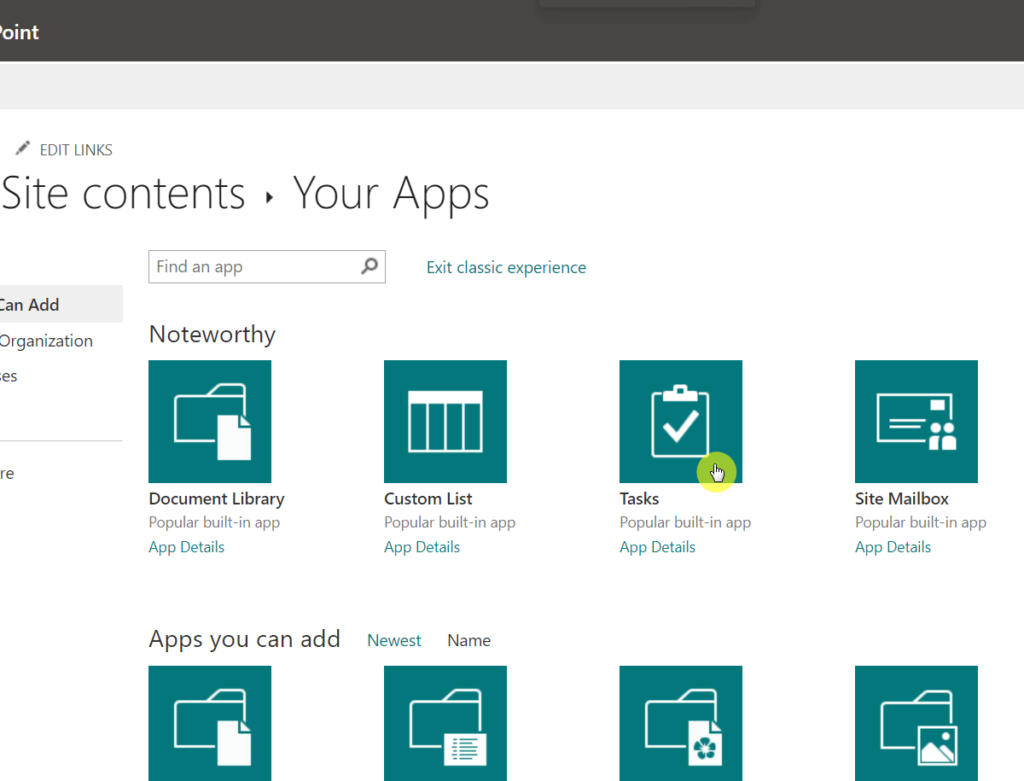
Task: Click the Custom List title text
Action: (428, 499)
